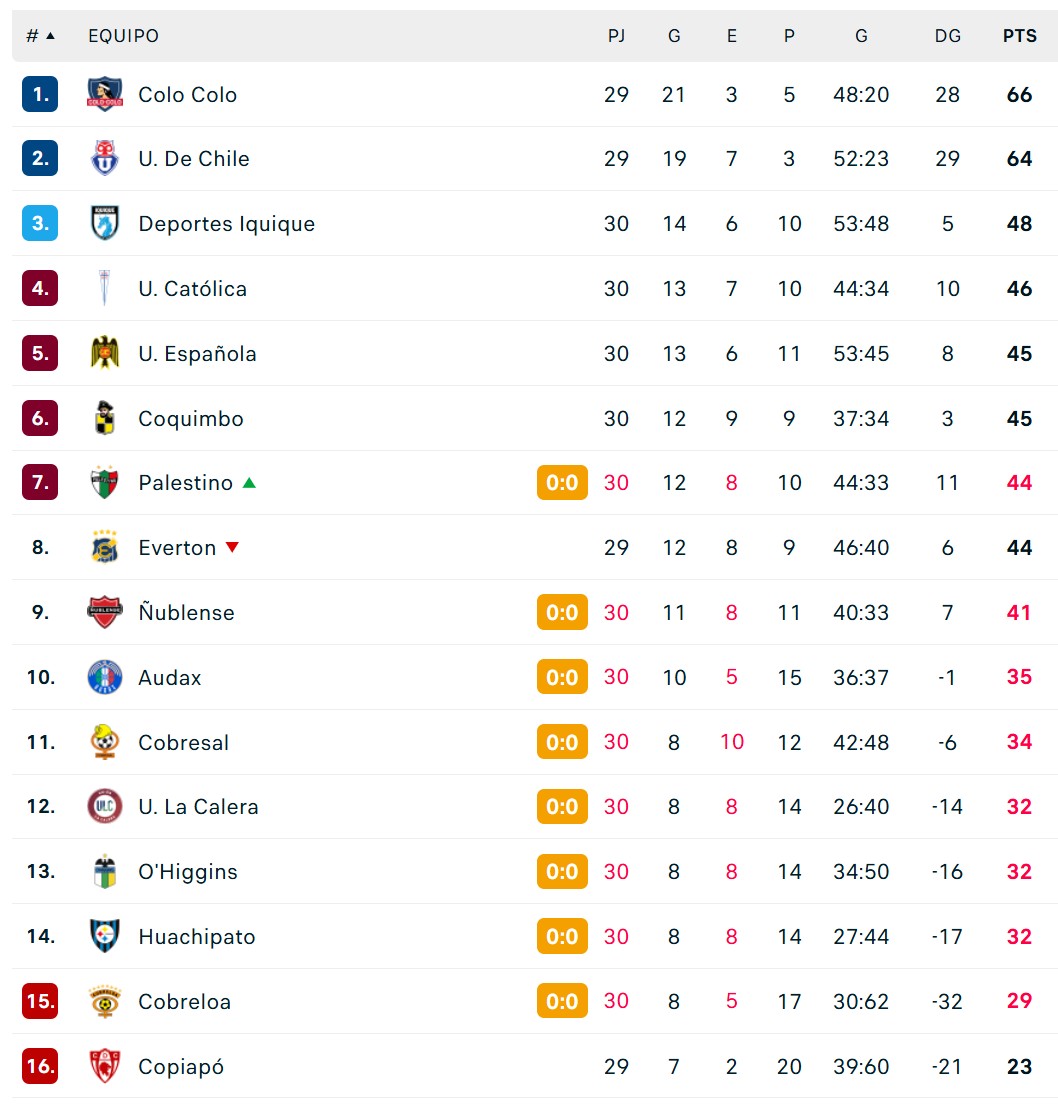Click Palestino's live 0:0 score badge
This screenshot has height=1109, width=1058.
562,482
